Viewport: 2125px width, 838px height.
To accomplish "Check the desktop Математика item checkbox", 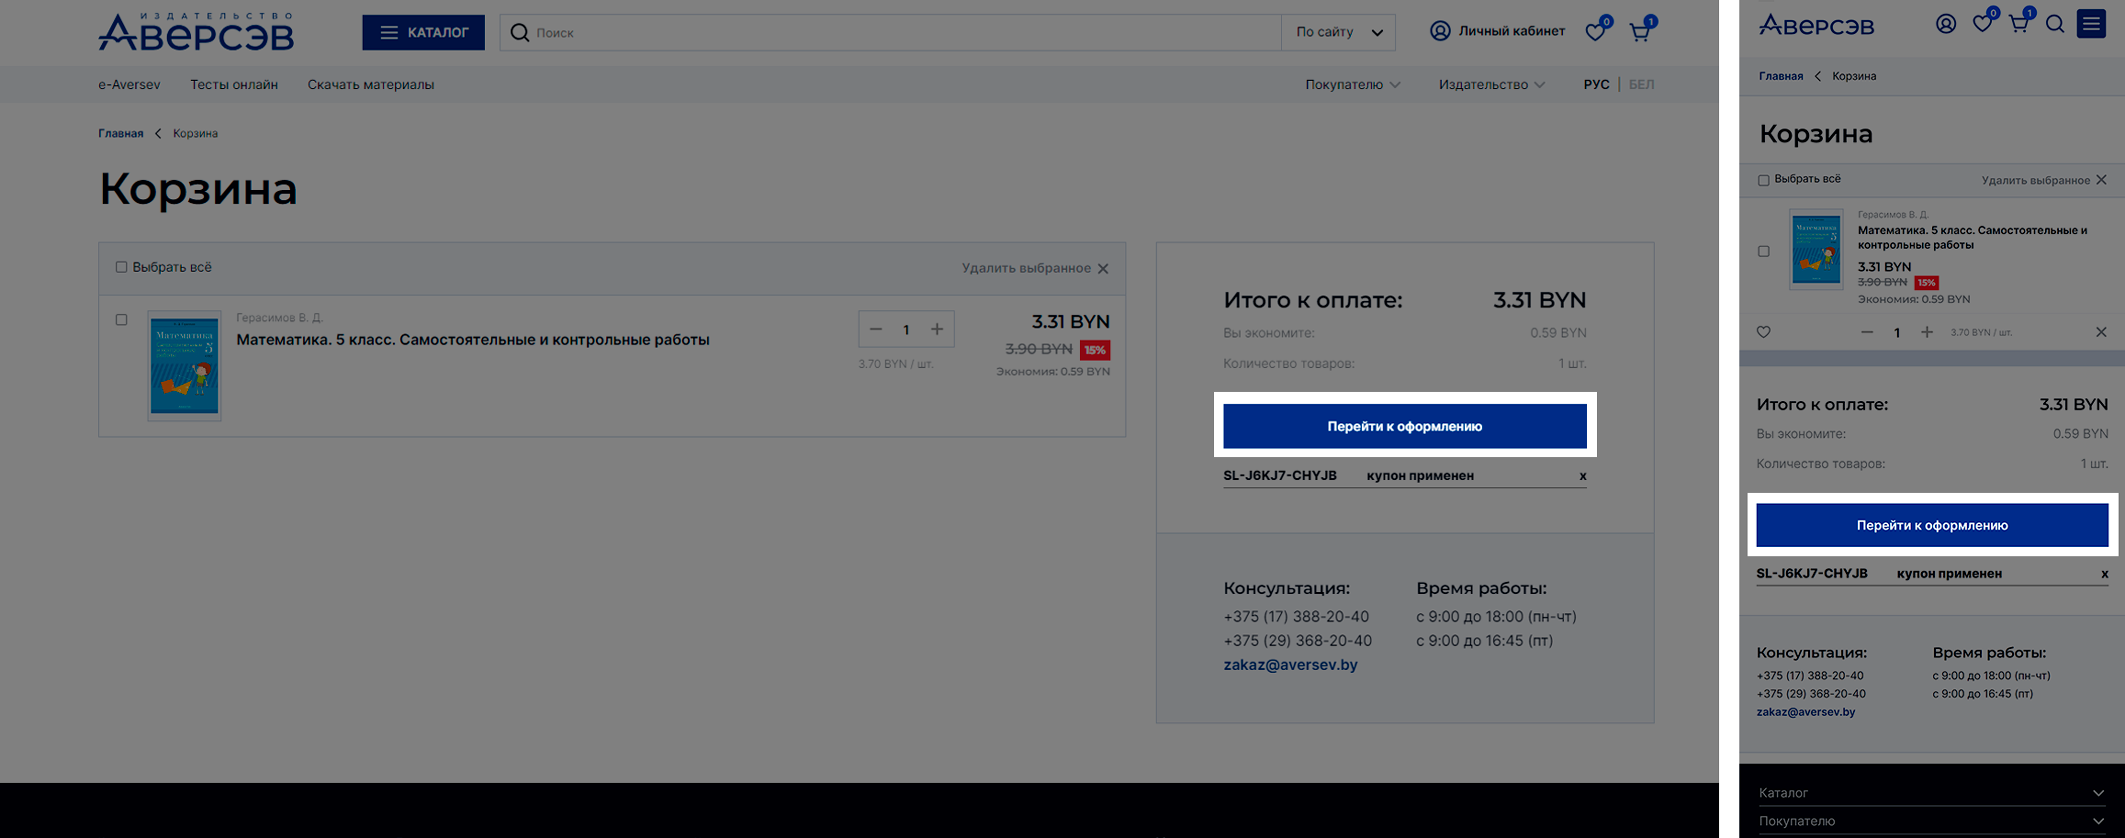I will coord(121,320).
